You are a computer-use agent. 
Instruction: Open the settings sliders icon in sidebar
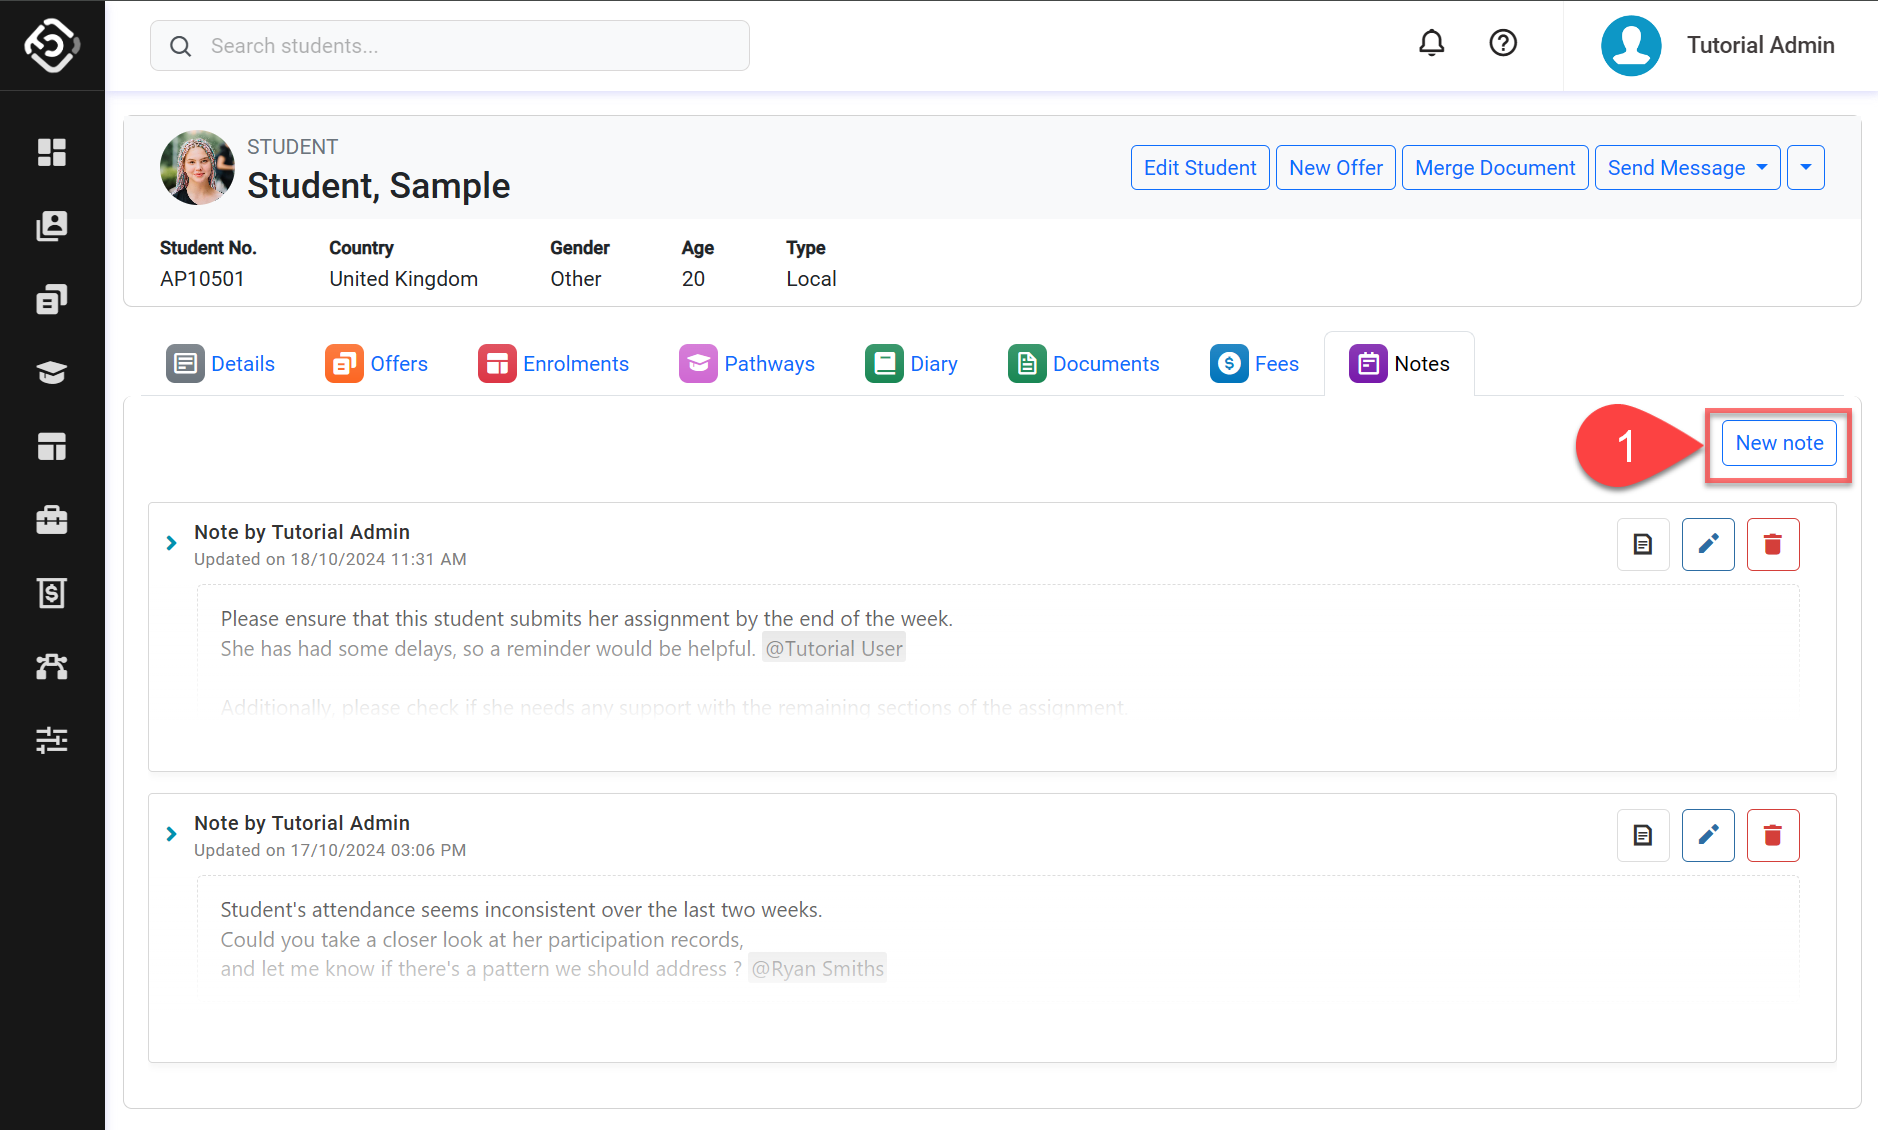pyautogui.click(x=52, y=740)
